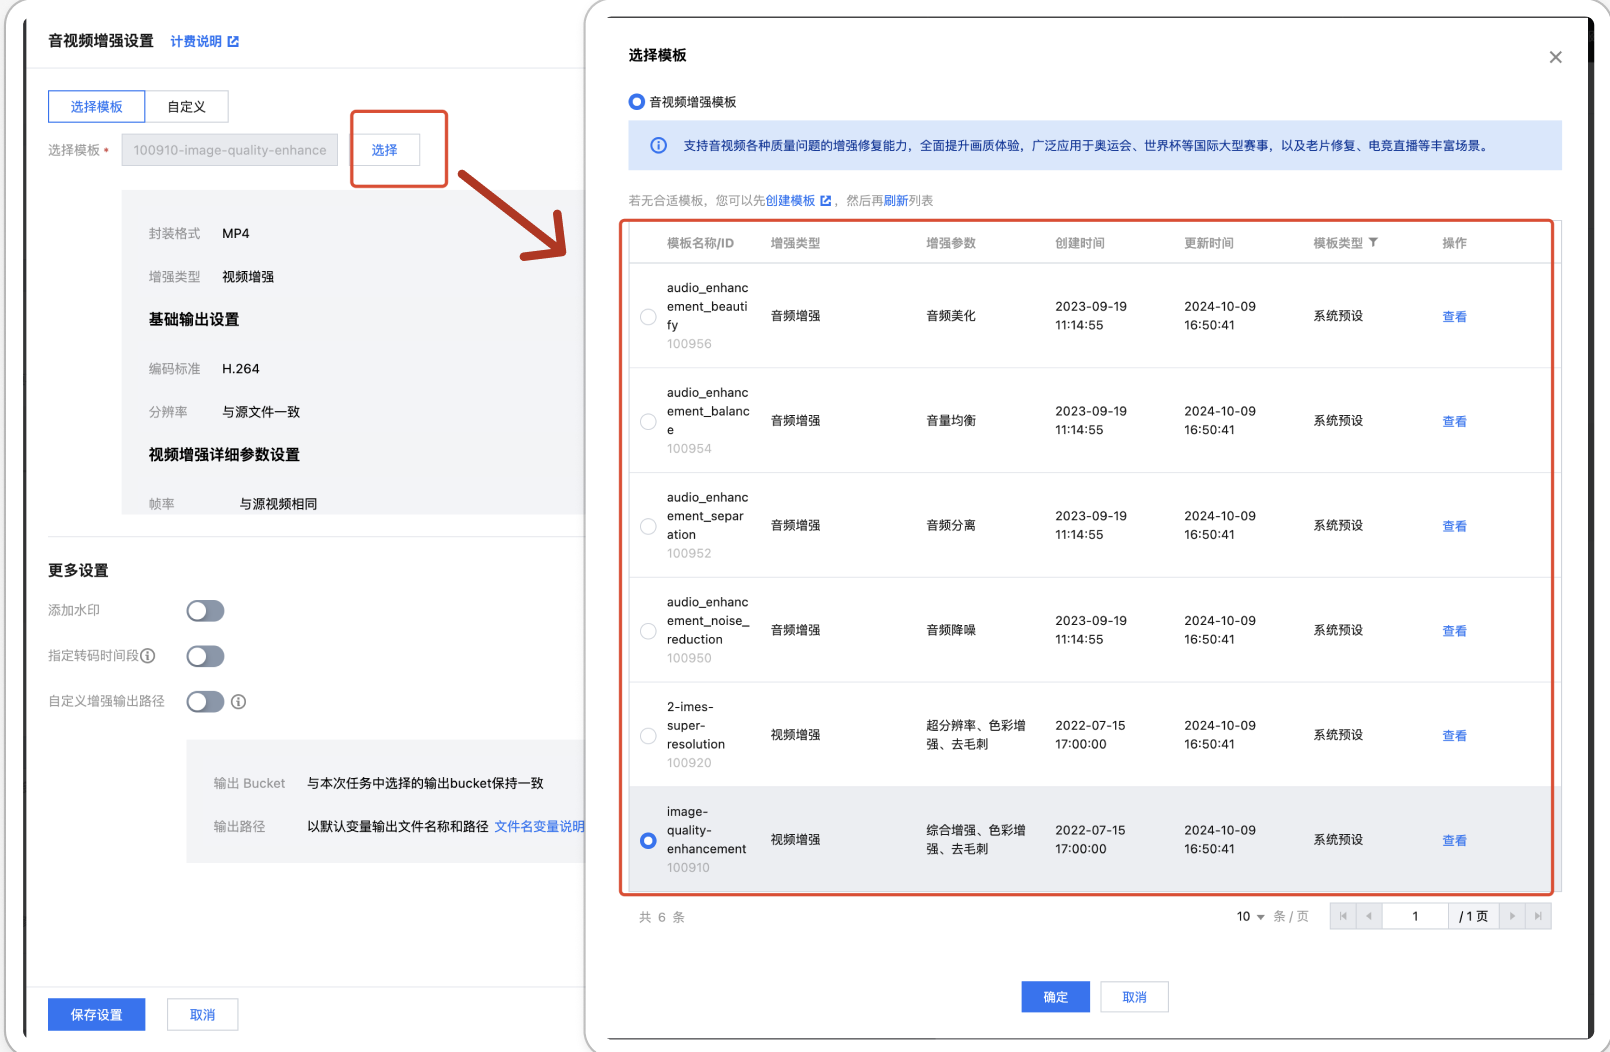Image resolution: width=1610 pixels, height=1052 pixels.
Task: Go to the previous page of templates
Action: point(1369,916)
